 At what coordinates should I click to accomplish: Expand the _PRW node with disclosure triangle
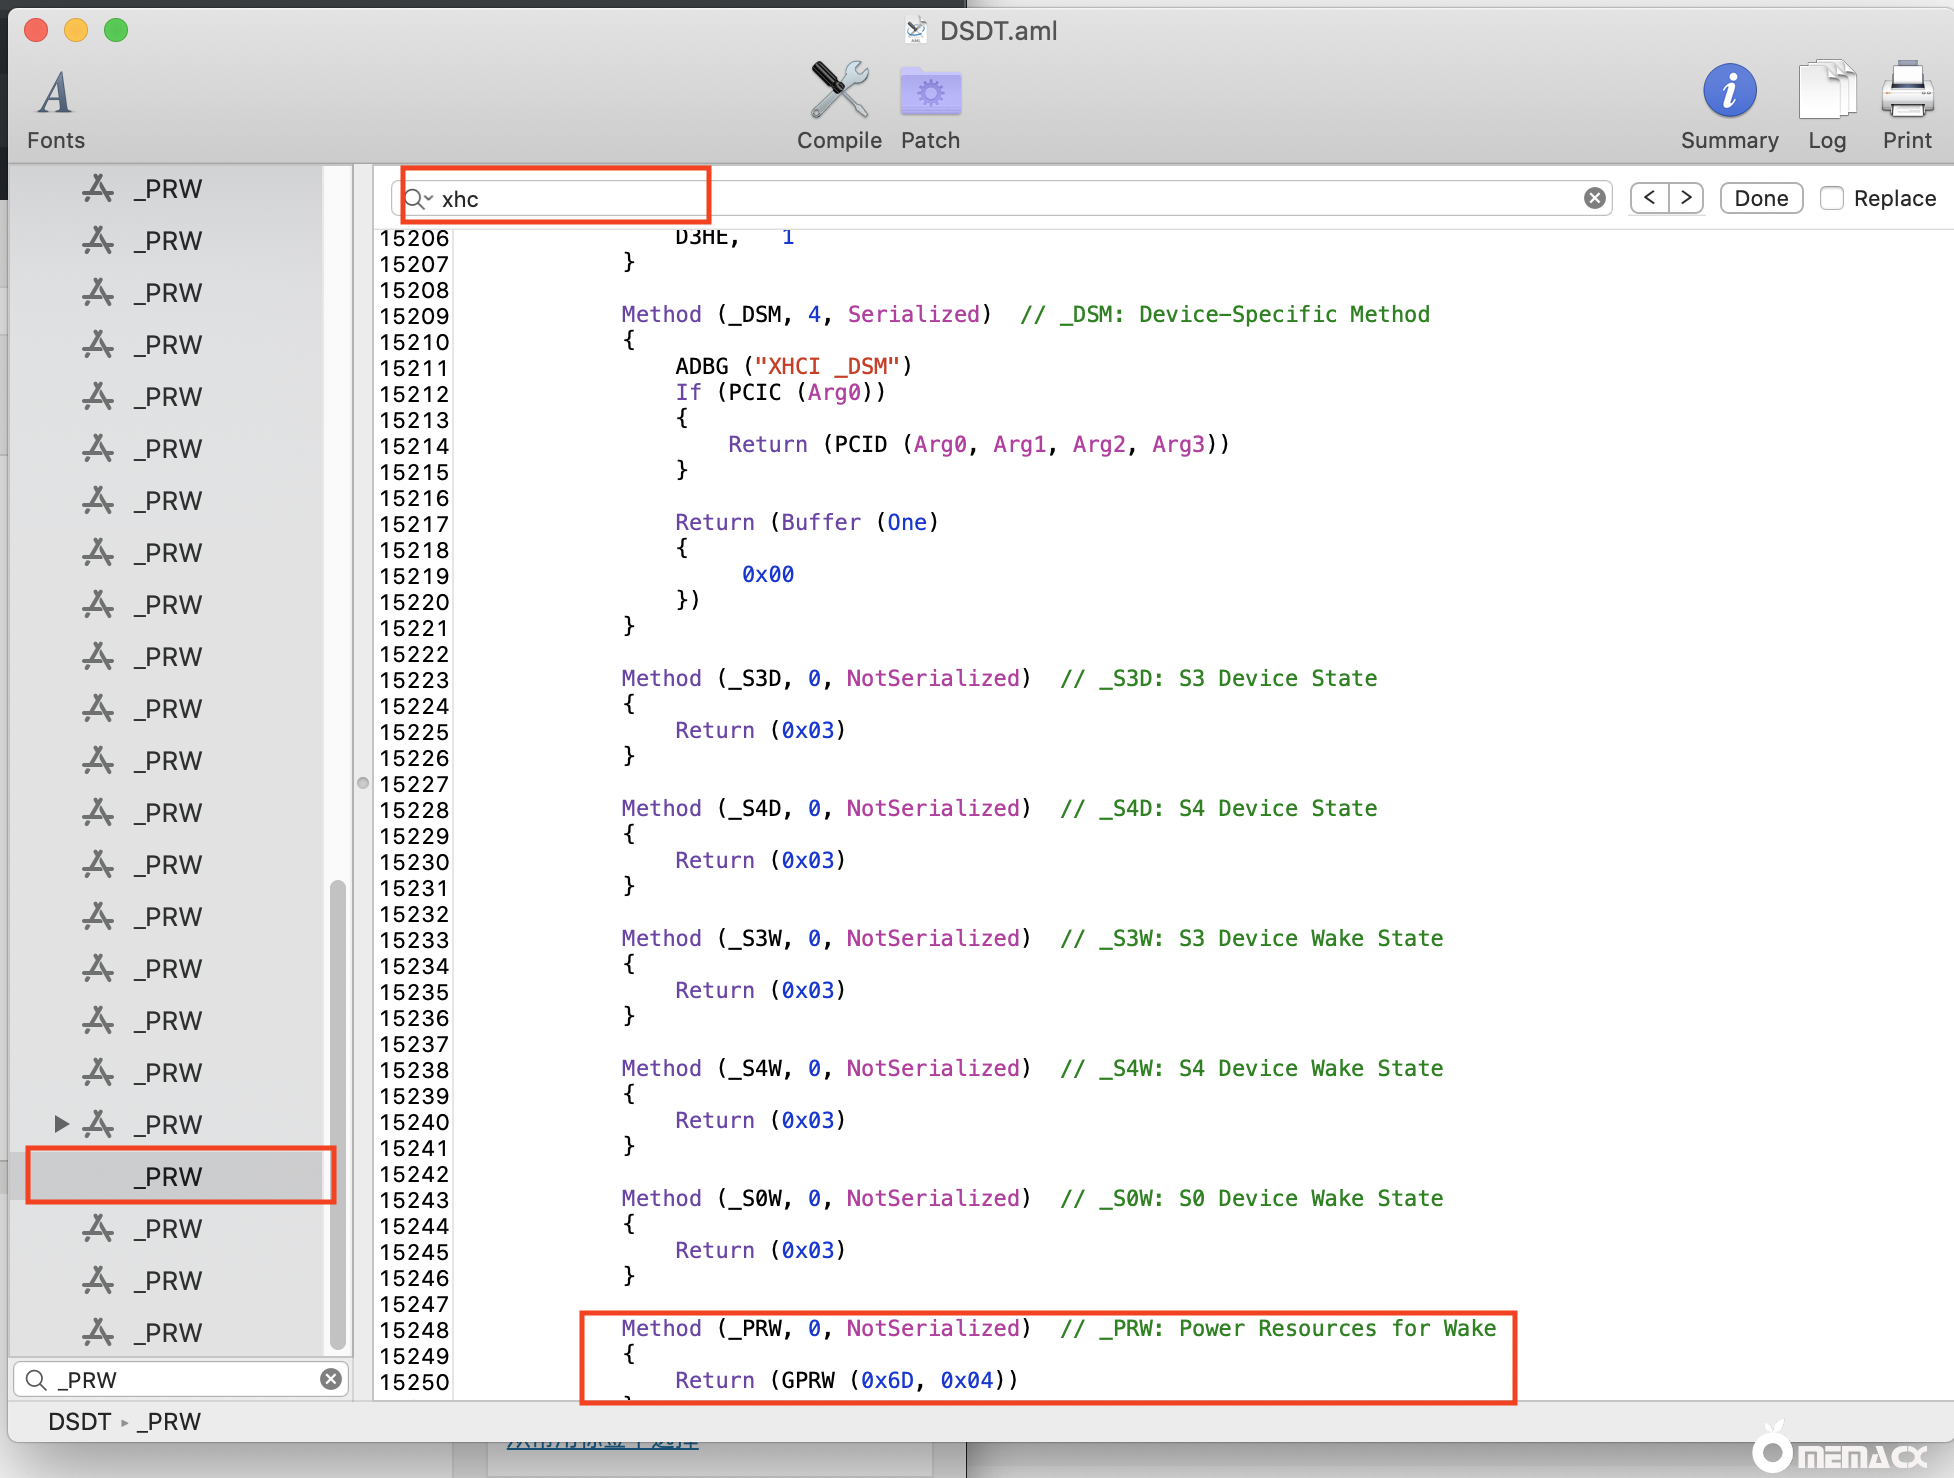[61, 1124]
